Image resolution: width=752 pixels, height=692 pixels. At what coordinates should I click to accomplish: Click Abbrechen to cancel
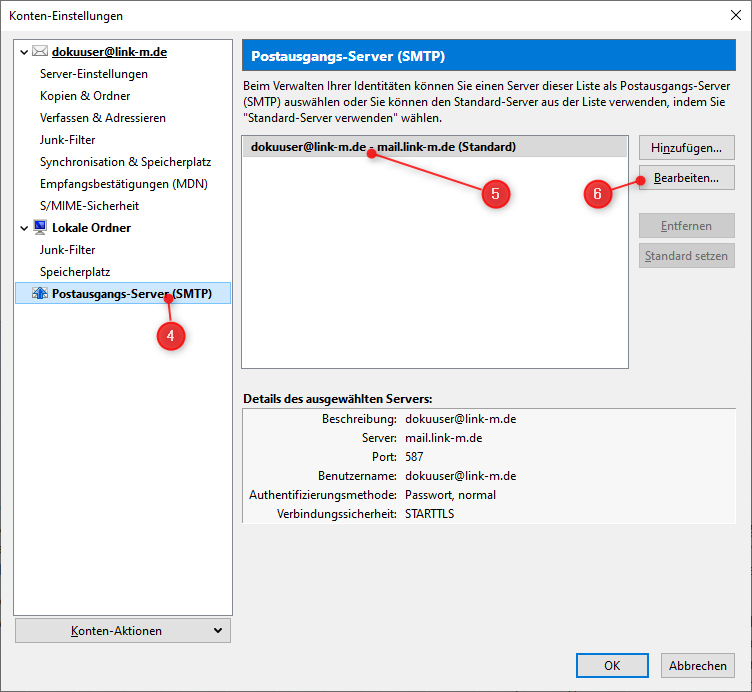(x=697, y=665)
